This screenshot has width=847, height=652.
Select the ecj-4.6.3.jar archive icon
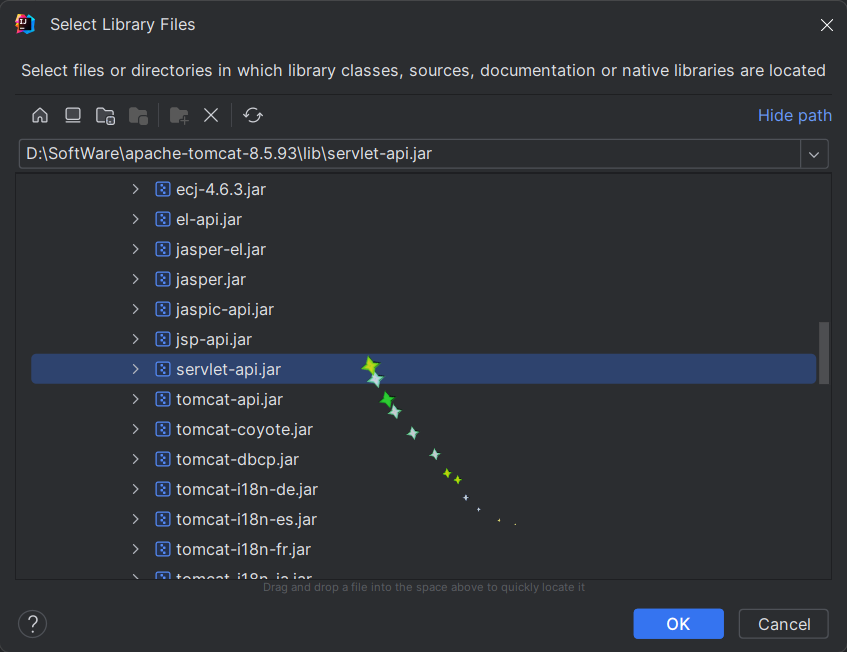click(163, 189)
